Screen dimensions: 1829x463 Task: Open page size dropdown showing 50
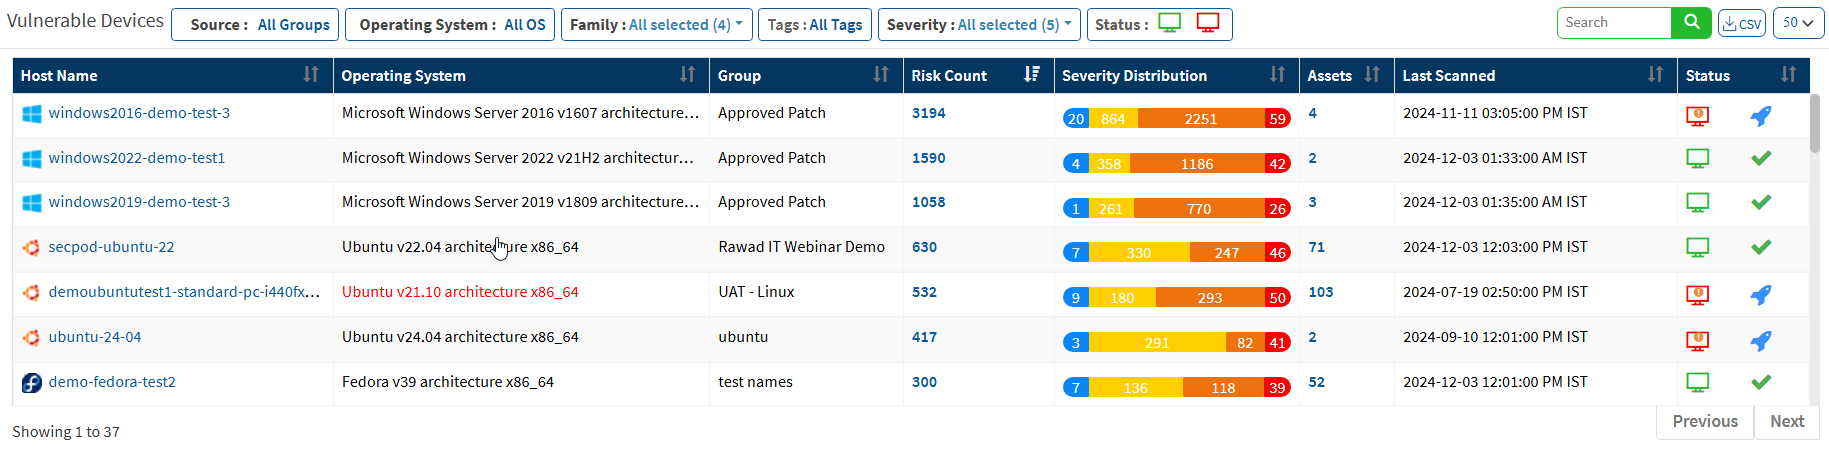[1798, 23]
